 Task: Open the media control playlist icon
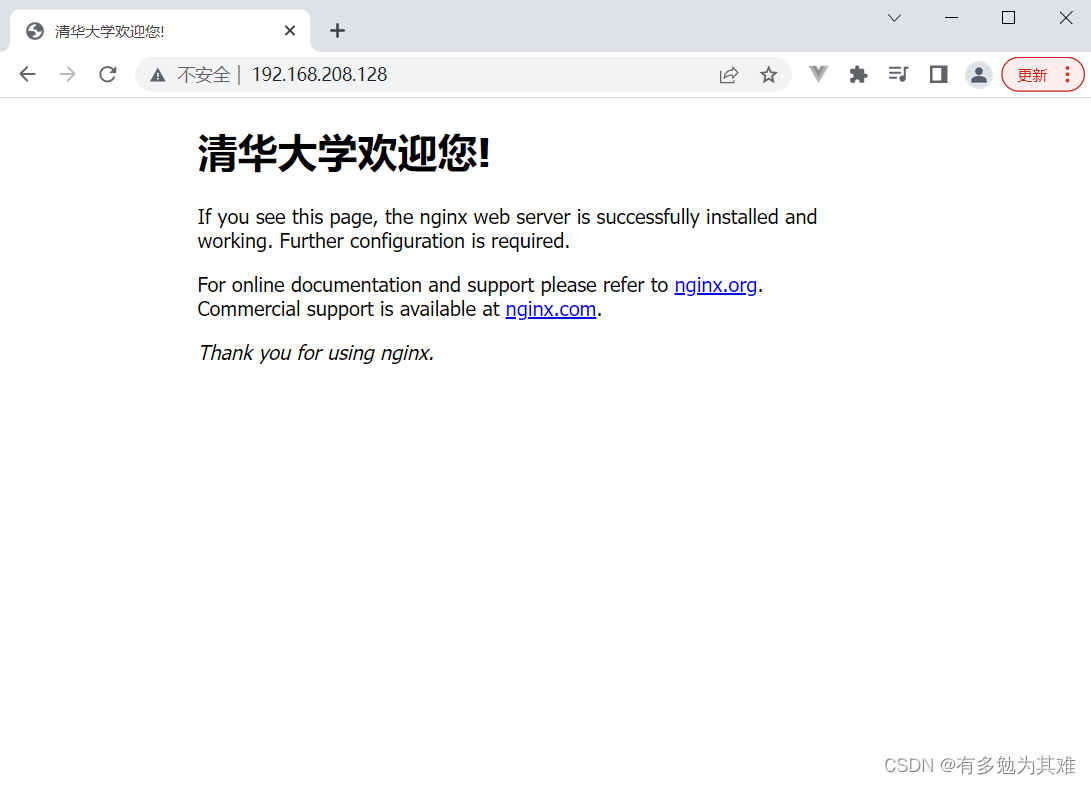pyautogui.click(x=898, y=74)
